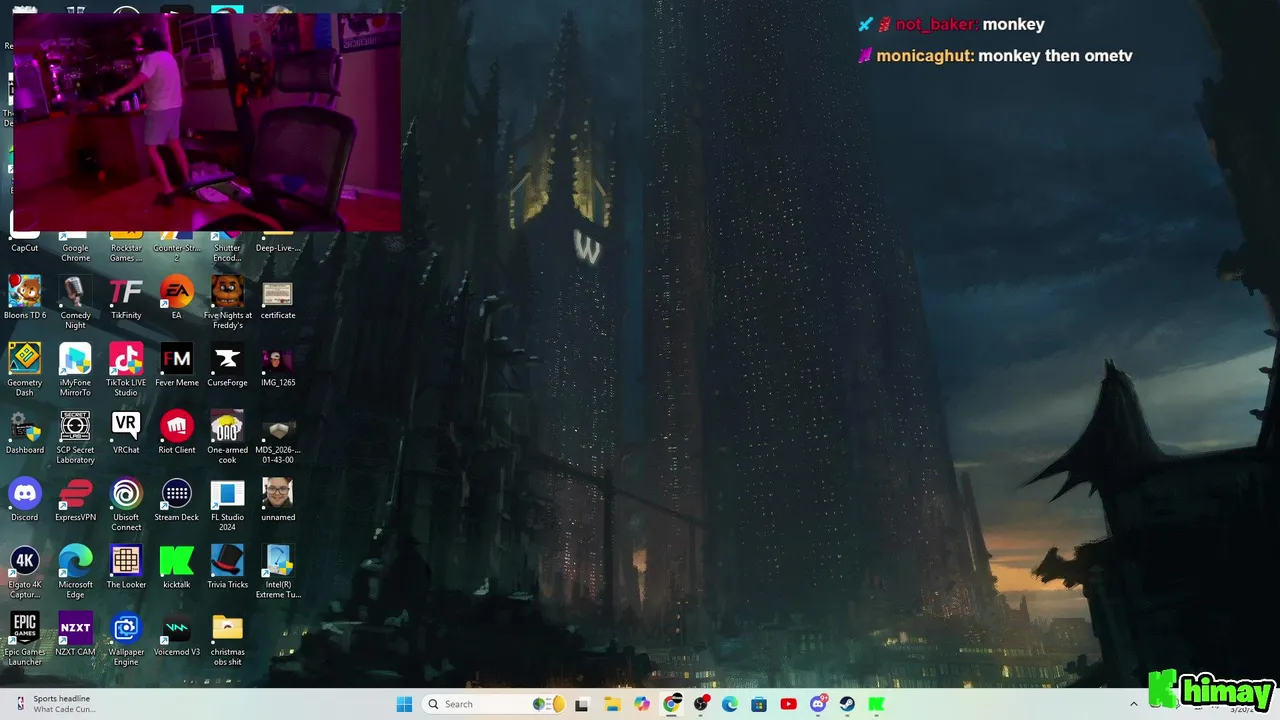Select the Intel Extreme Tuning icon

[x=277, y=571]
